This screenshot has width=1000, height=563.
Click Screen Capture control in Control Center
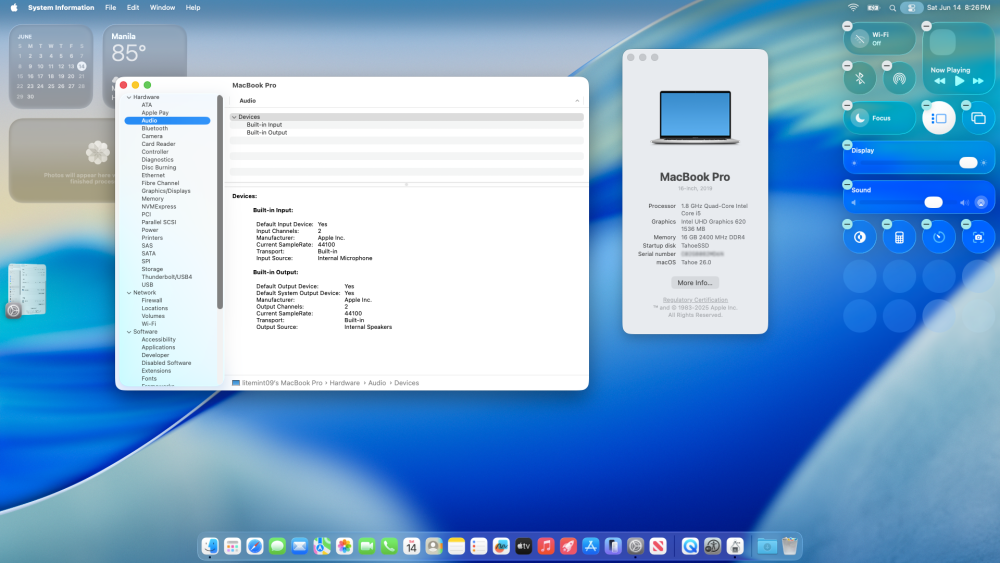978,237
